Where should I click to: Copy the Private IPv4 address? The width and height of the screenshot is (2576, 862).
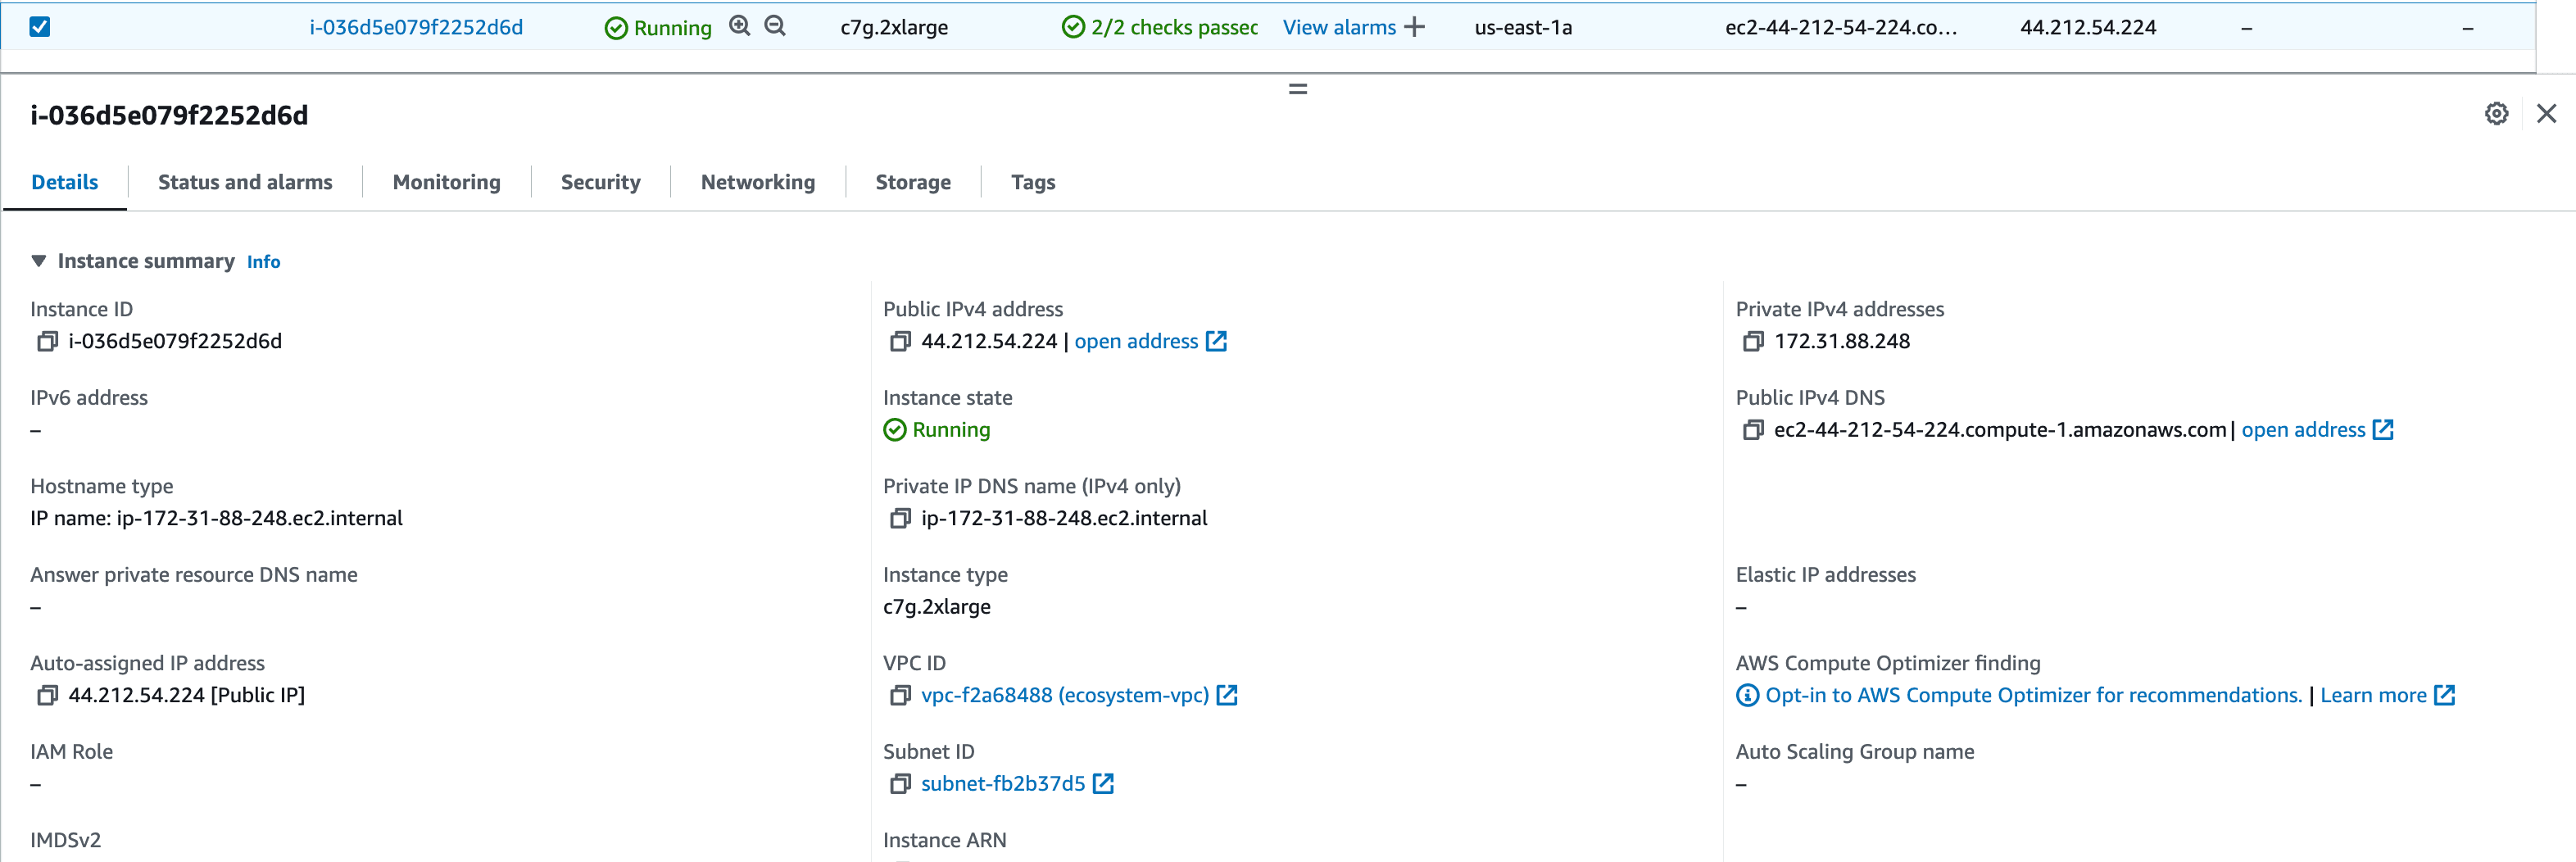[x=1752, y=342]
